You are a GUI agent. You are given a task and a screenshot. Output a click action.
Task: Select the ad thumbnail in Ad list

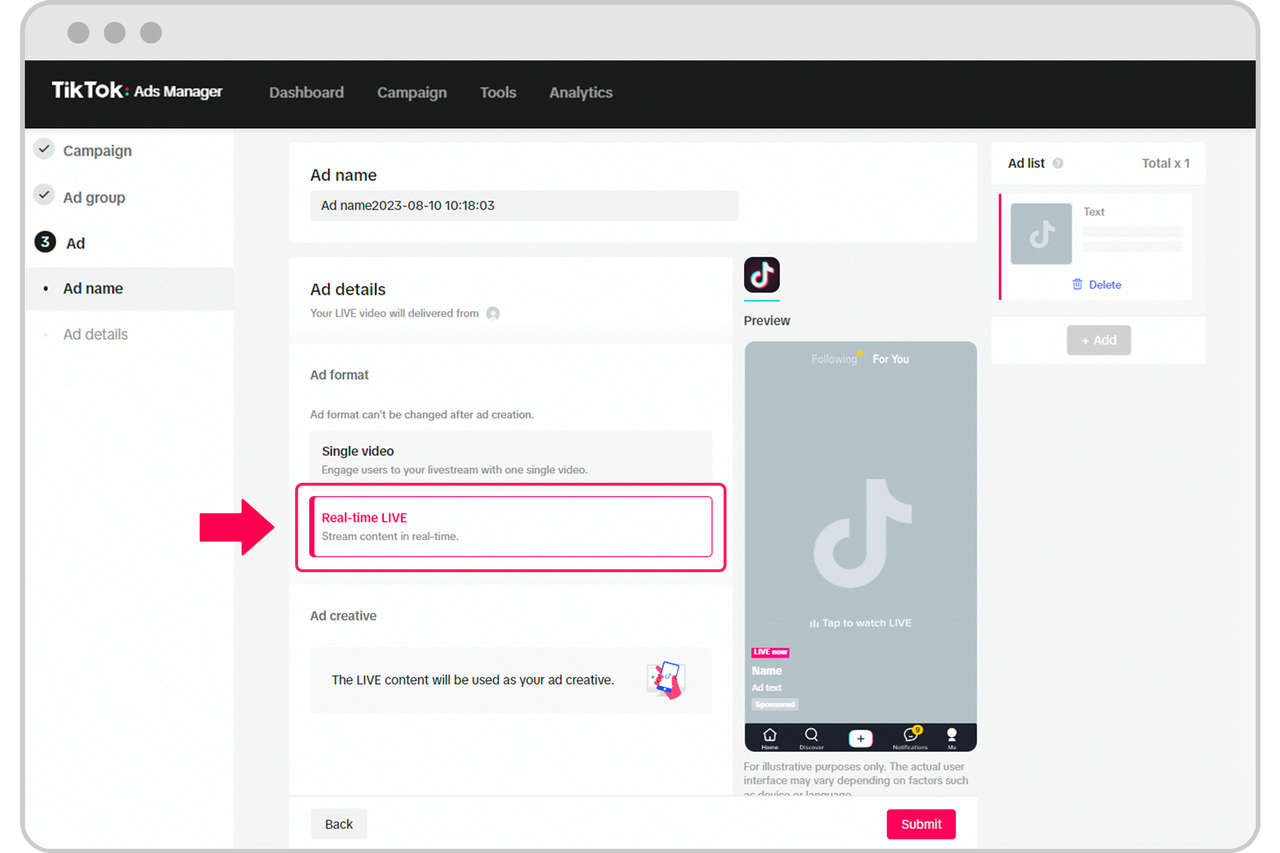[x=1041, y=234]
